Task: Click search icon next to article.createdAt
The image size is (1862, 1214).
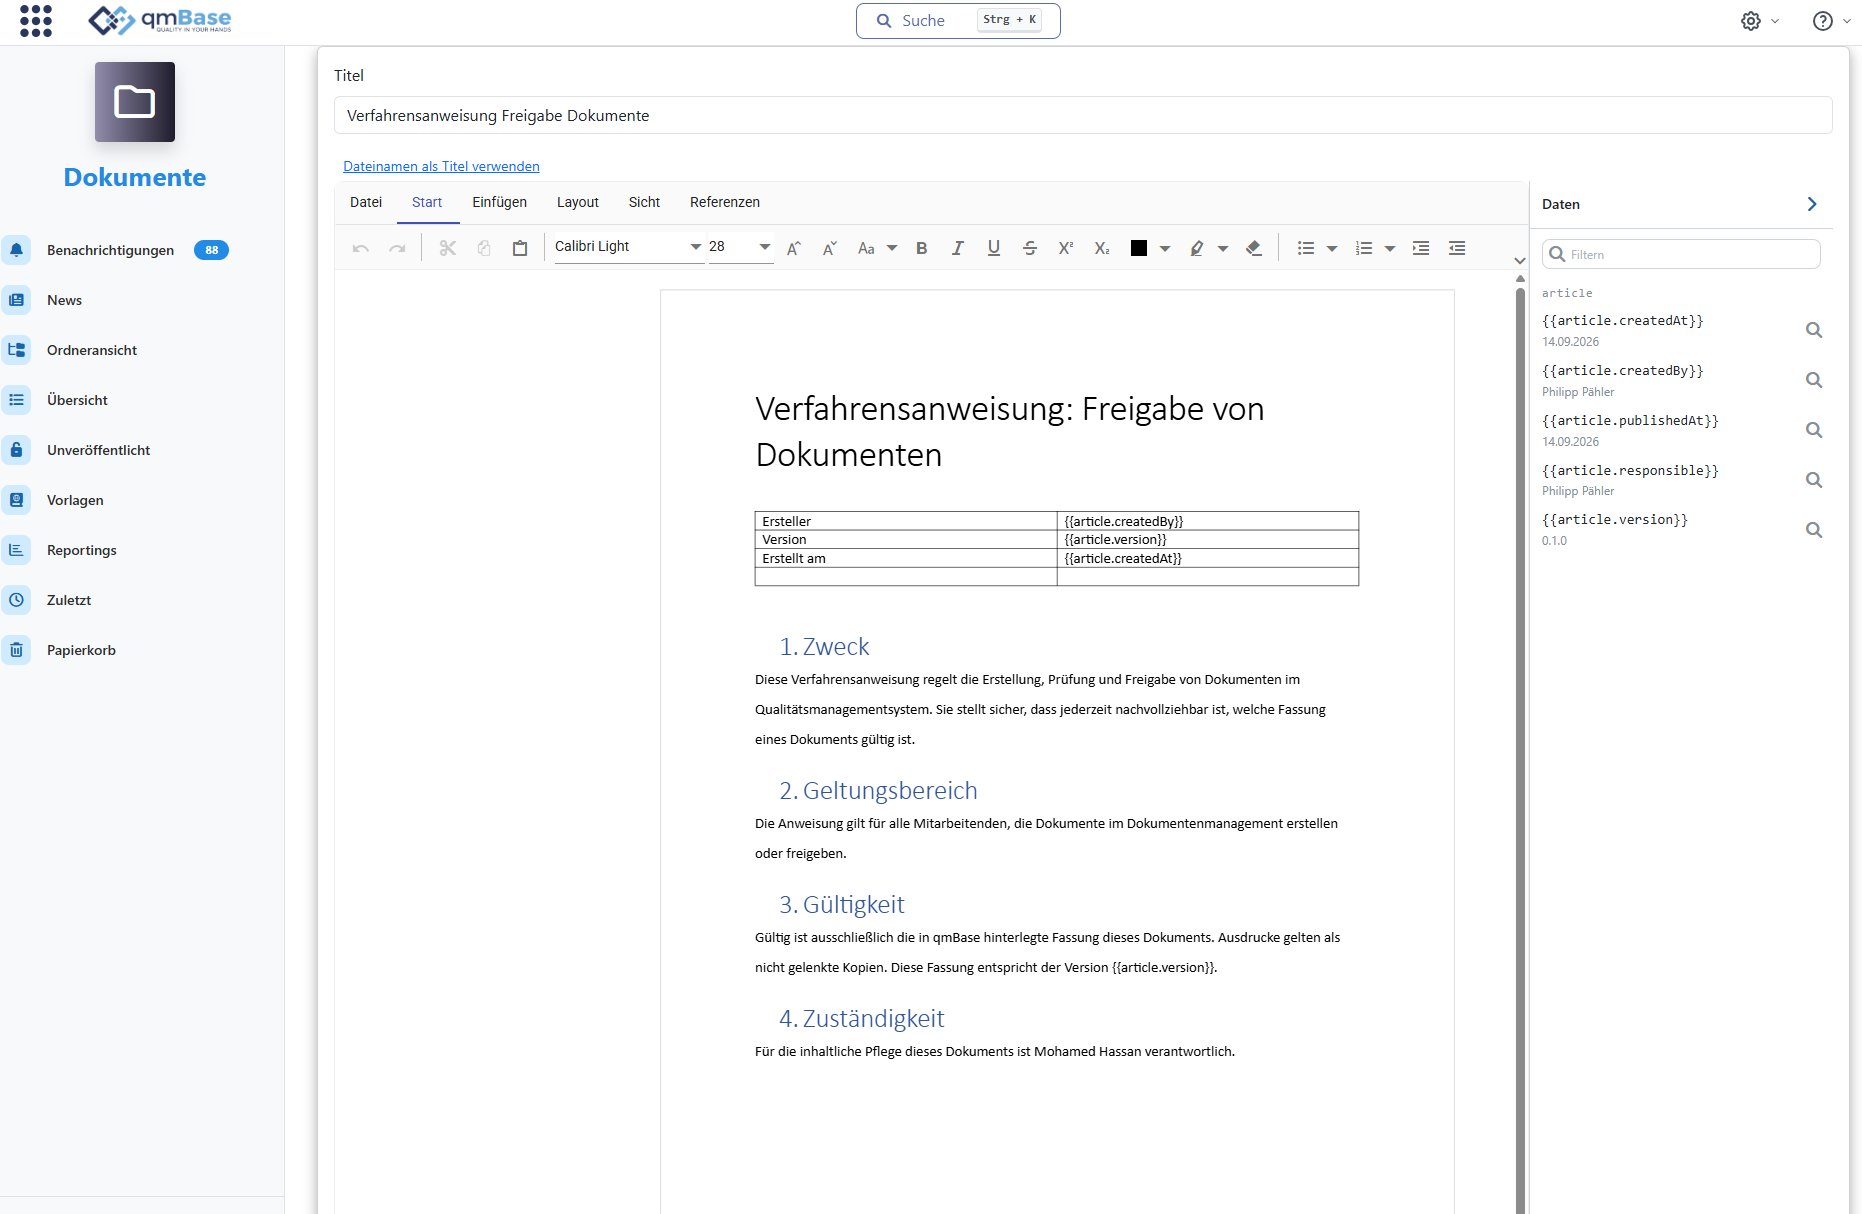Action: click(1814, 330)
